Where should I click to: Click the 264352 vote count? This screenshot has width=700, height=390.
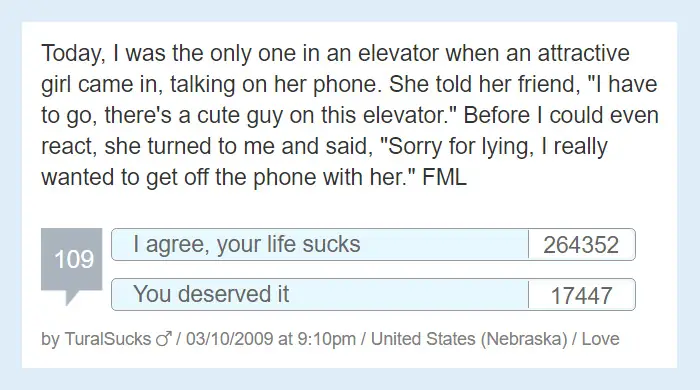point(581,245)
